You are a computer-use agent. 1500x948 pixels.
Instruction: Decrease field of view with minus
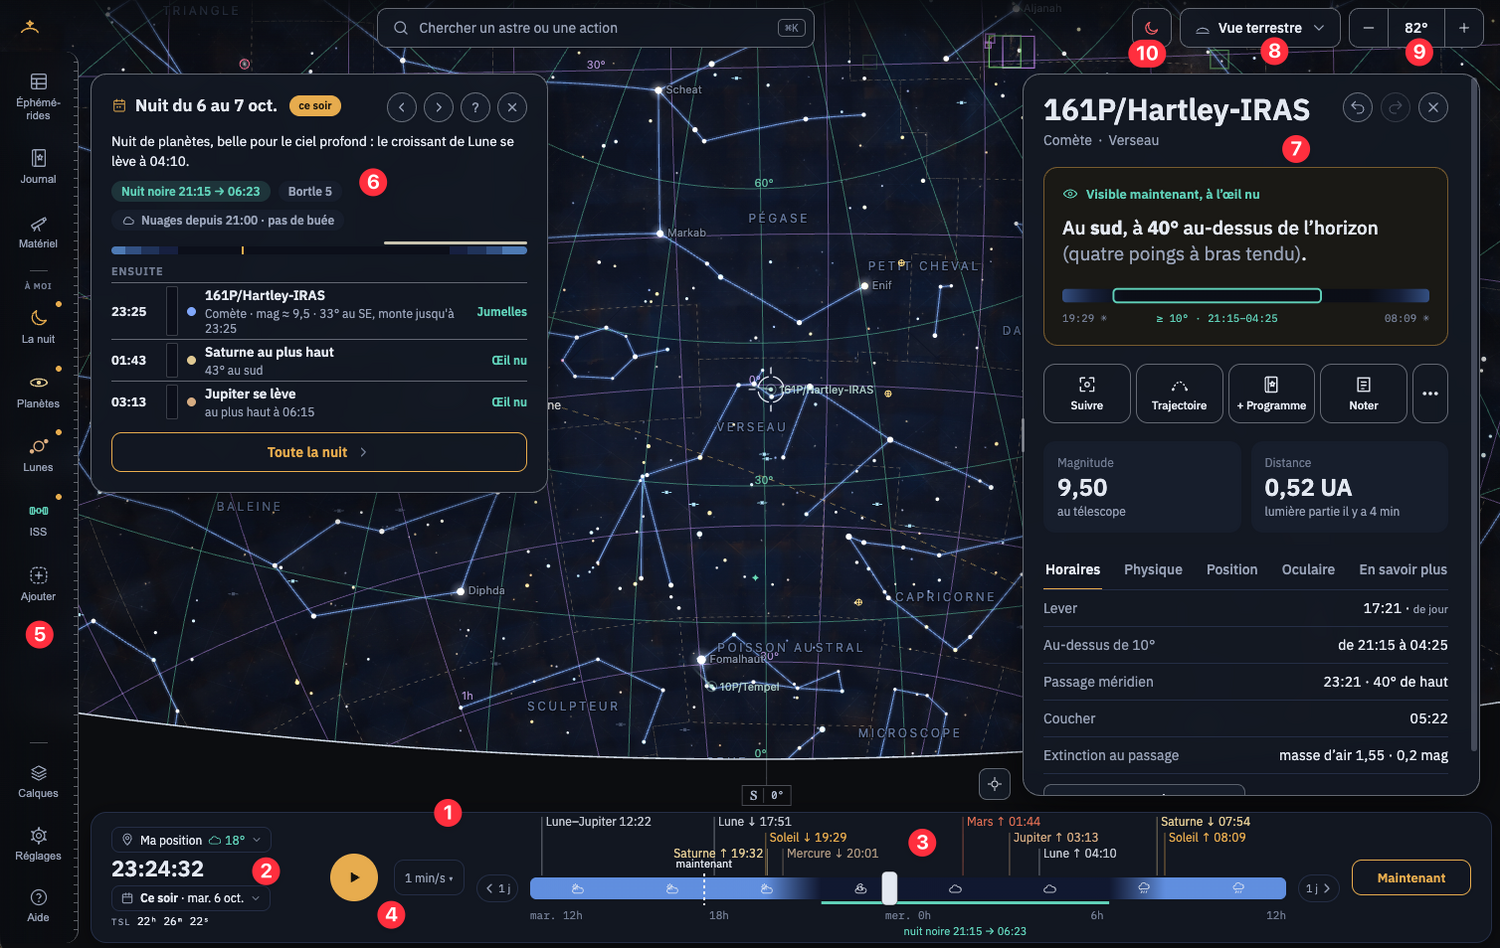click(1368, 28)
